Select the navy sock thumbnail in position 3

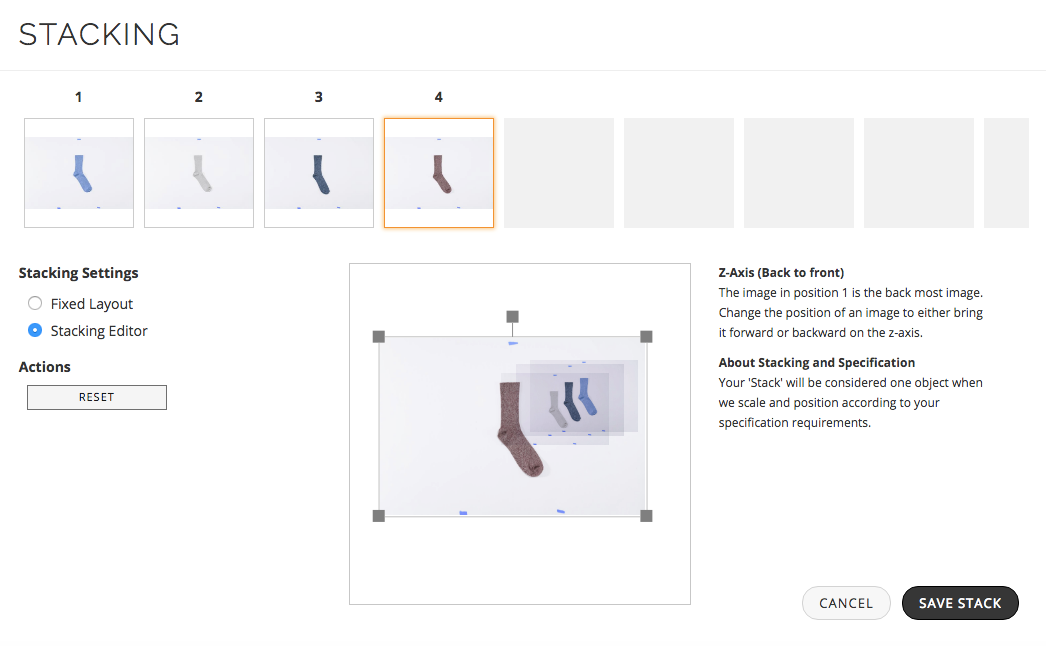(319, 173)
